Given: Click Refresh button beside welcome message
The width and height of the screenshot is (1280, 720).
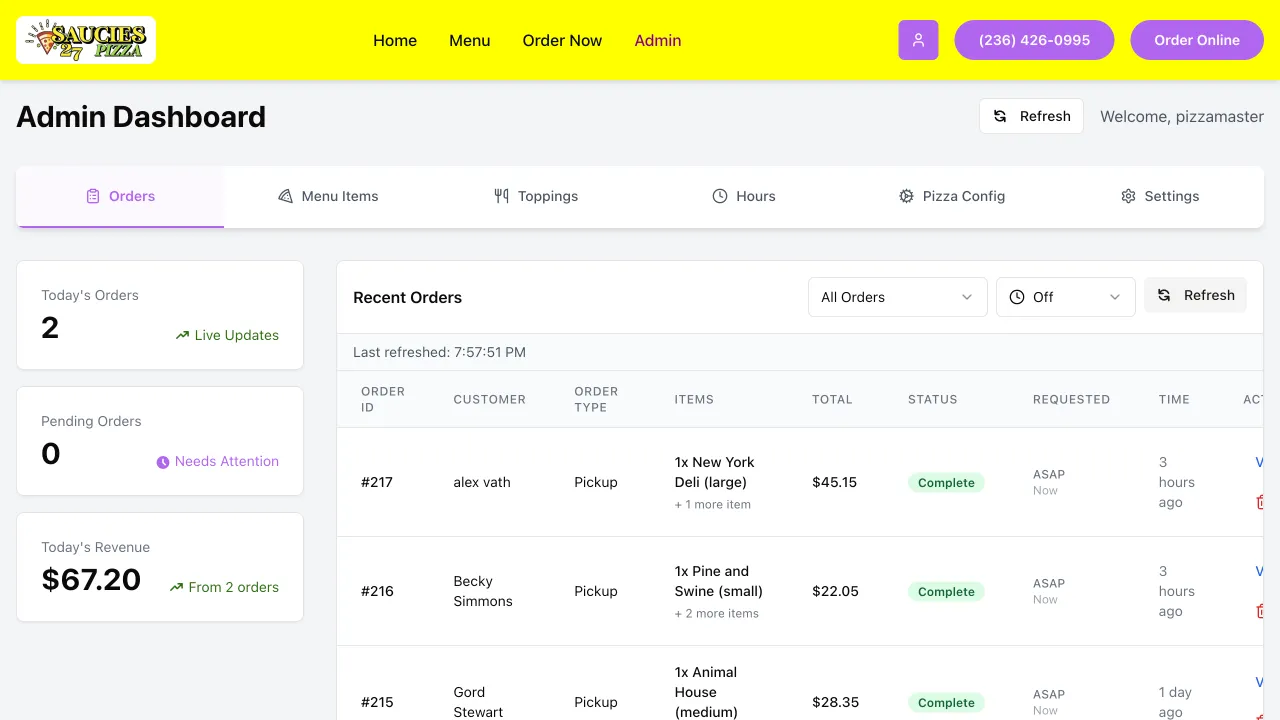Looking at the screenshot, I should (x=1031, y=116).
